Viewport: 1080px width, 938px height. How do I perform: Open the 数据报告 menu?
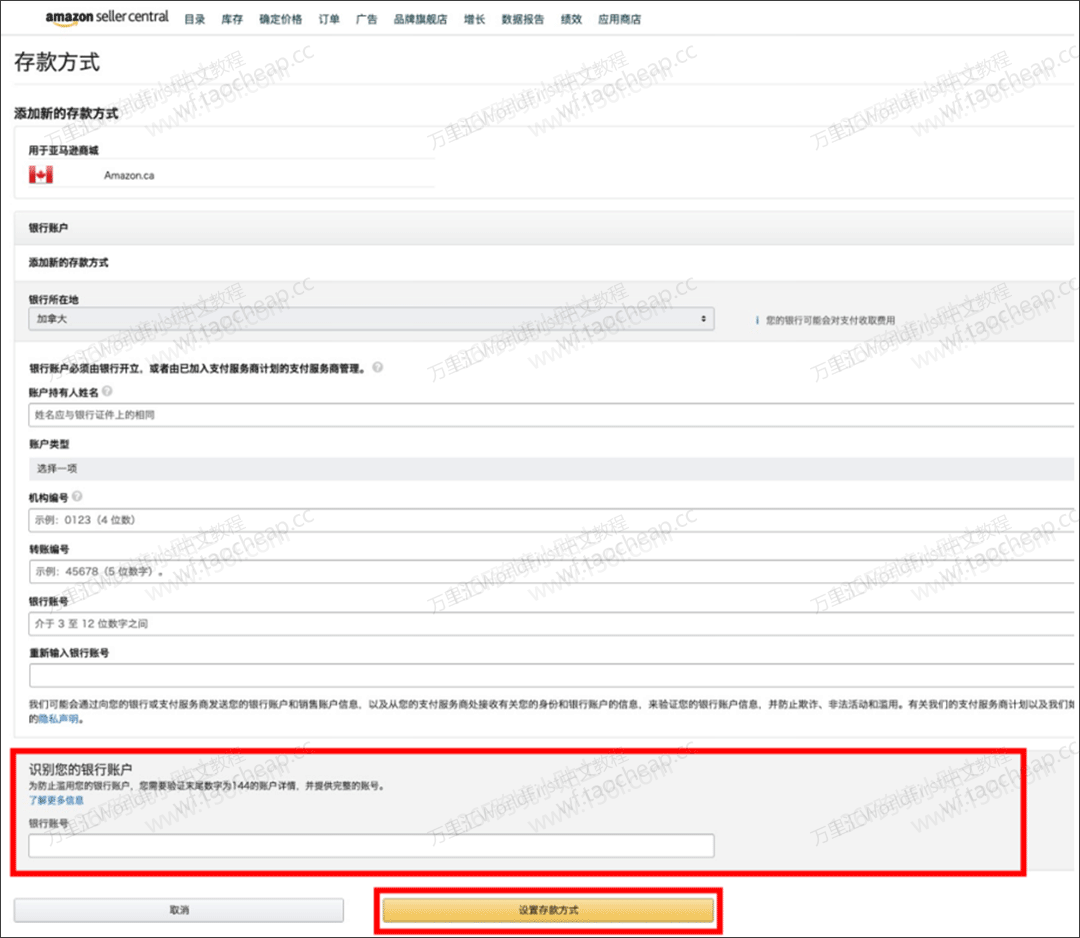coord(523,19)
